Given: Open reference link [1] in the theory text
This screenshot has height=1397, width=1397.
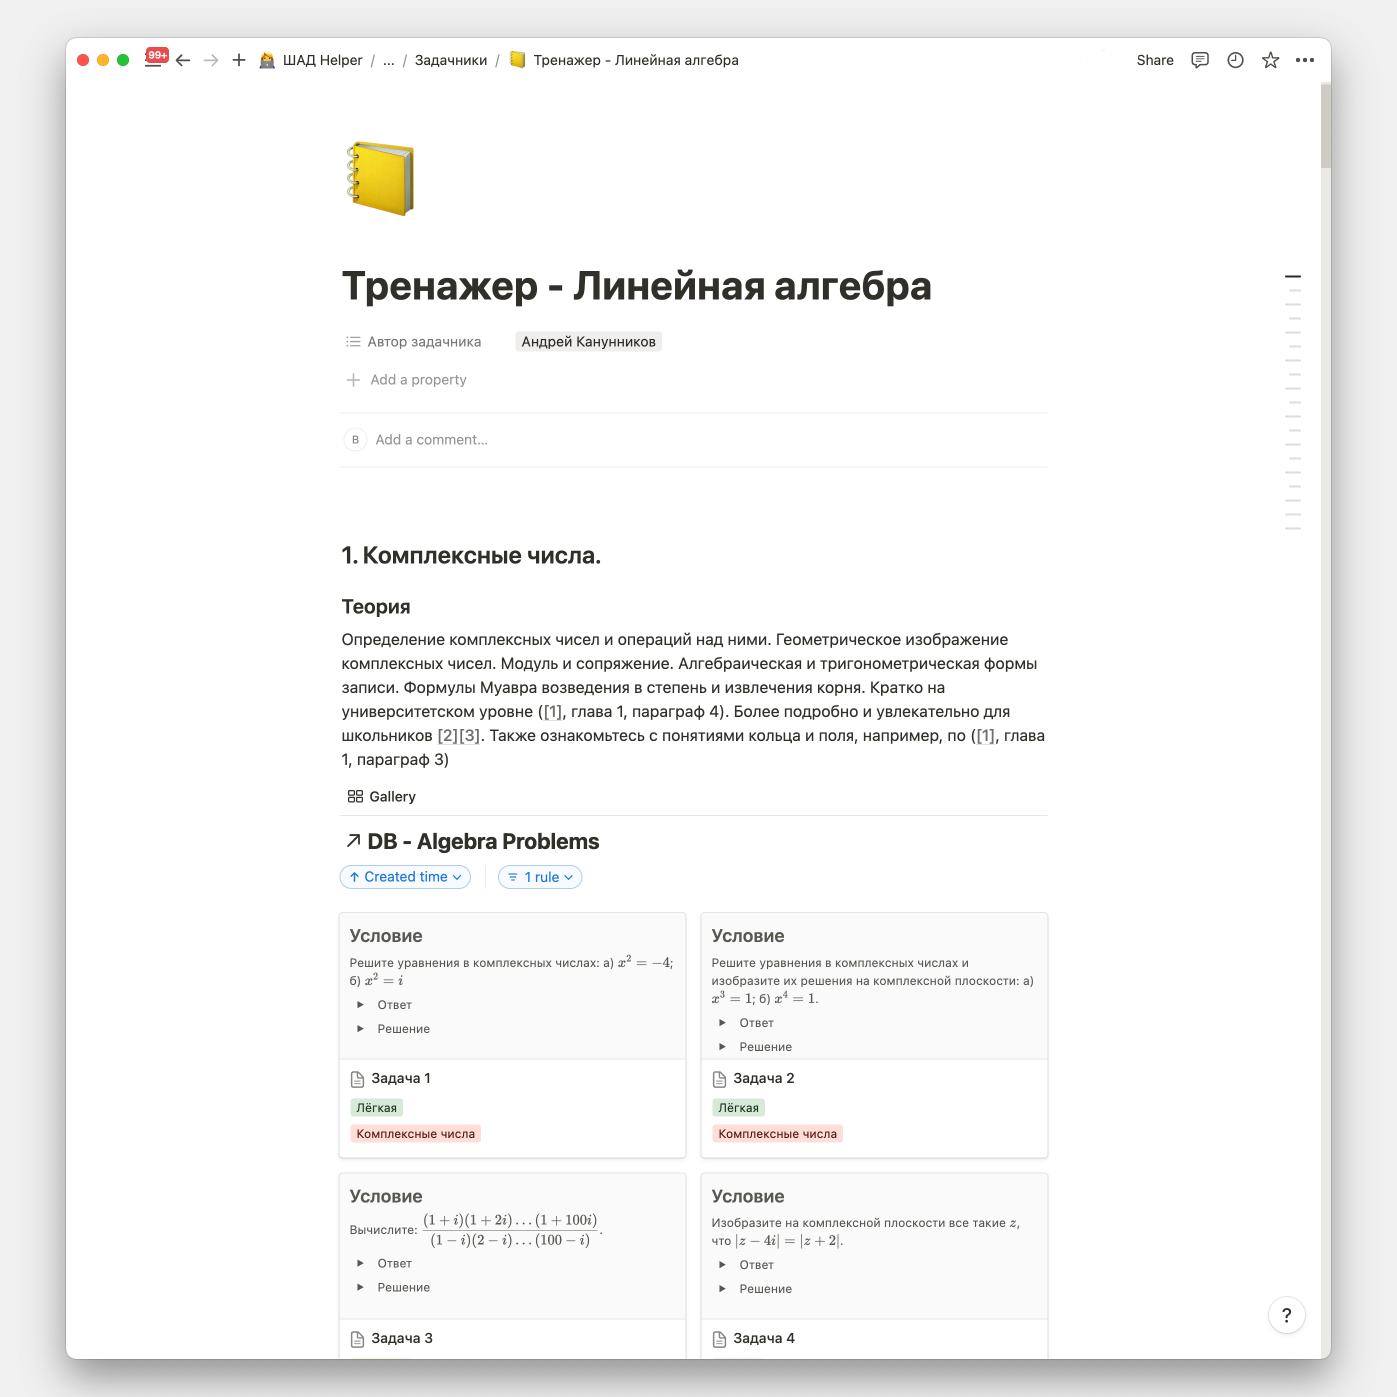Looking at the screenshot, I should tap(554, 711).
